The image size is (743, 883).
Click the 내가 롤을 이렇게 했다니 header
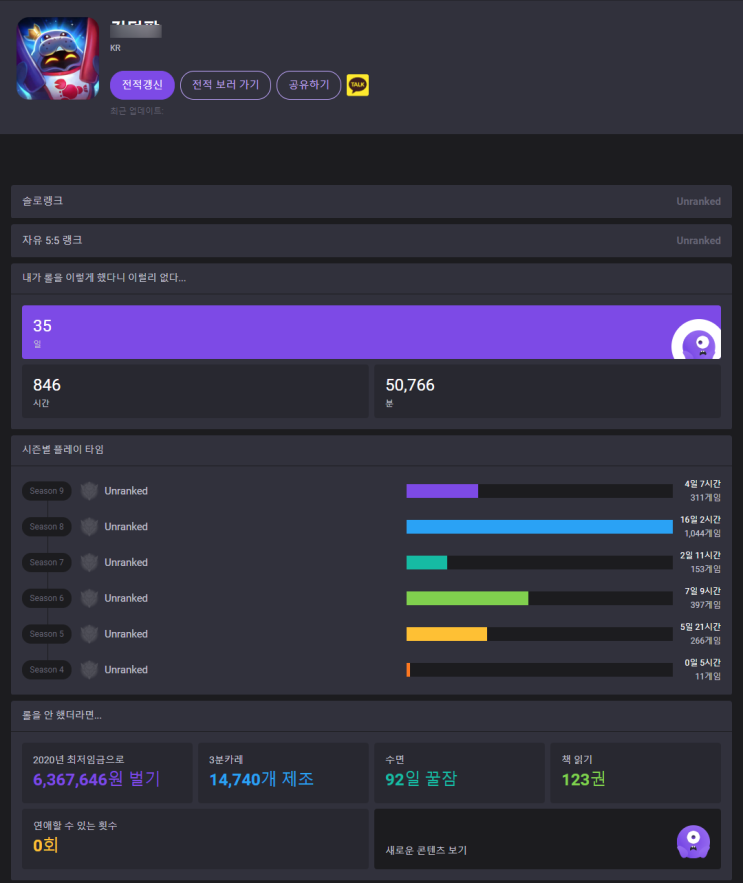[104, 278]
